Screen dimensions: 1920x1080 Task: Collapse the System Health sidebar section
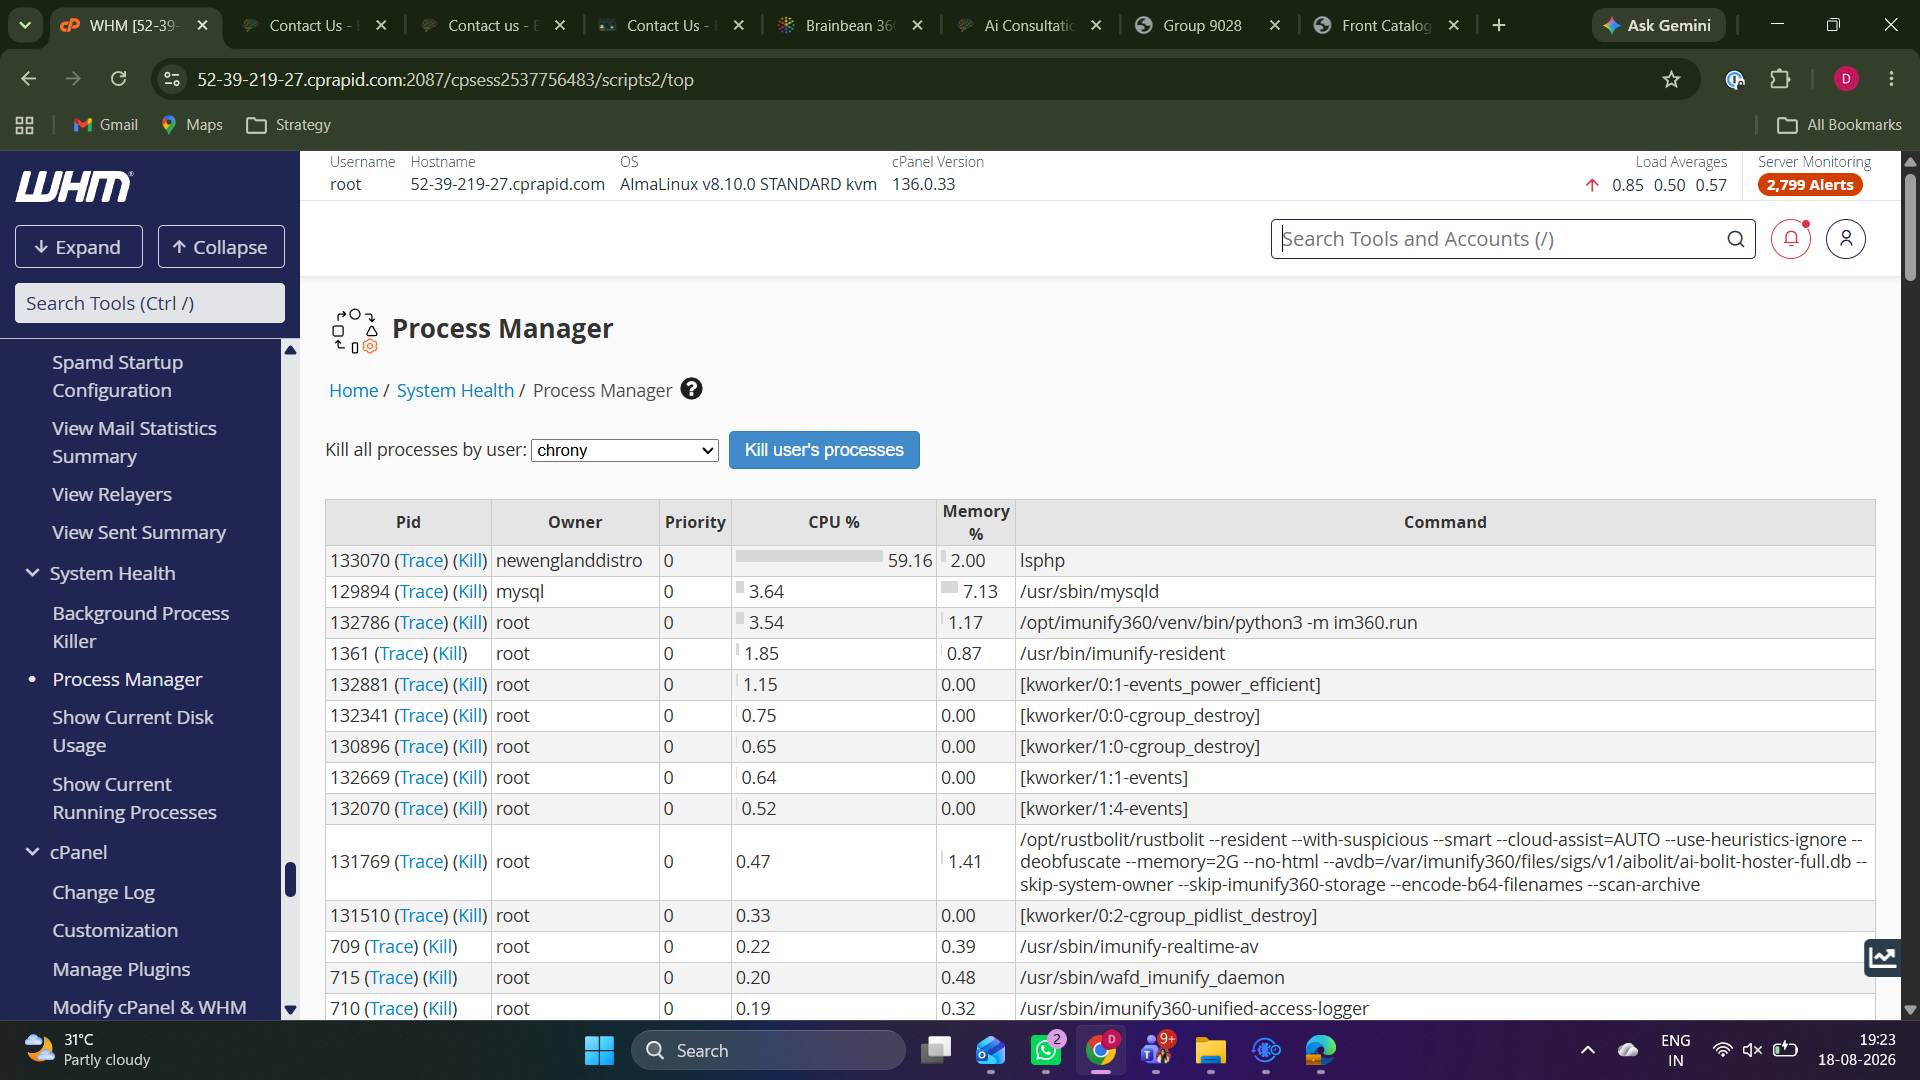(32, 573)
